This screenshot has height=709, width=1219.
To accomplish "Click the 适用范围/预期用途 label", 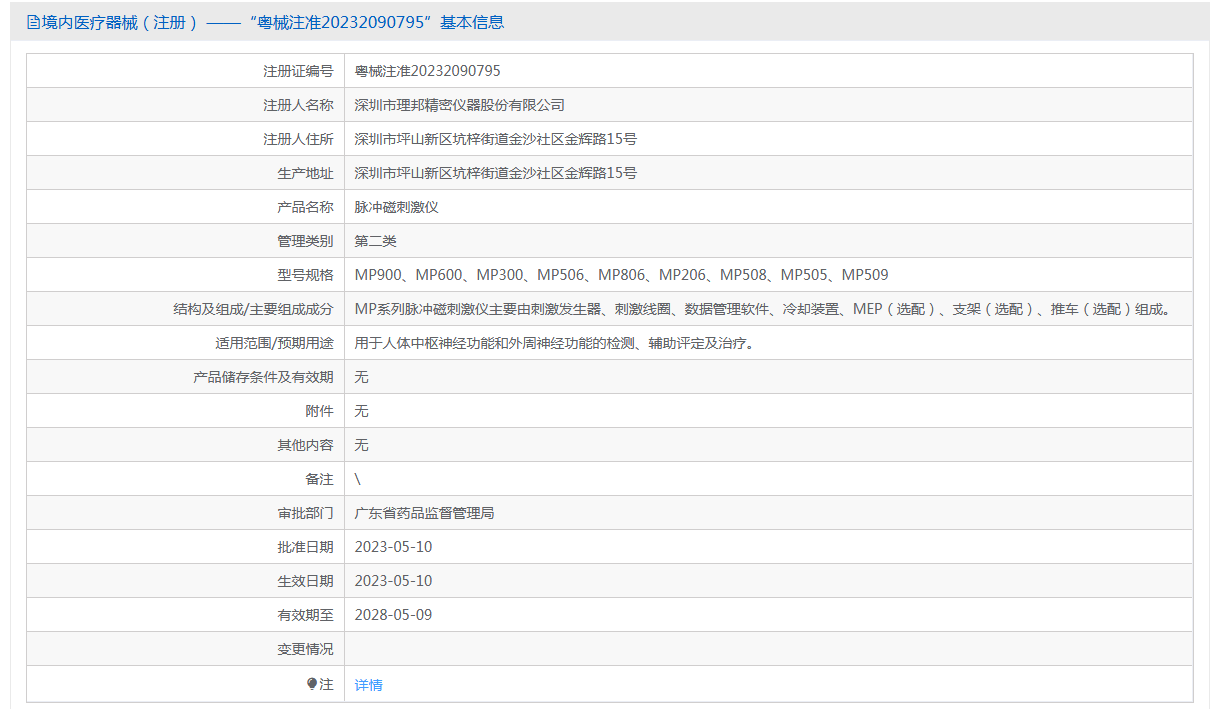I will coord(274,343).
